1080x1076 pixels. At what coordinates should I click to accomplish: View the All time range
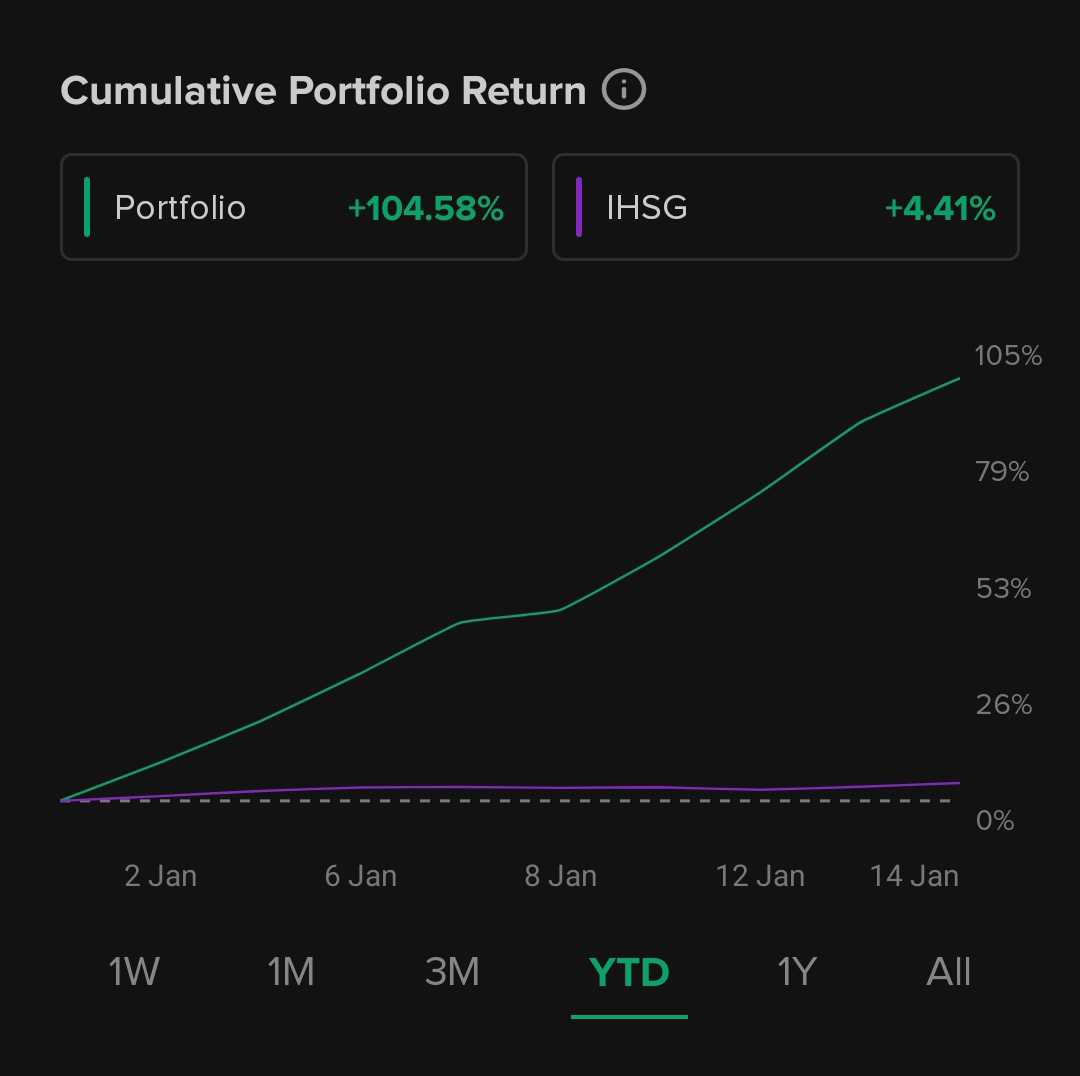point(948,971)
